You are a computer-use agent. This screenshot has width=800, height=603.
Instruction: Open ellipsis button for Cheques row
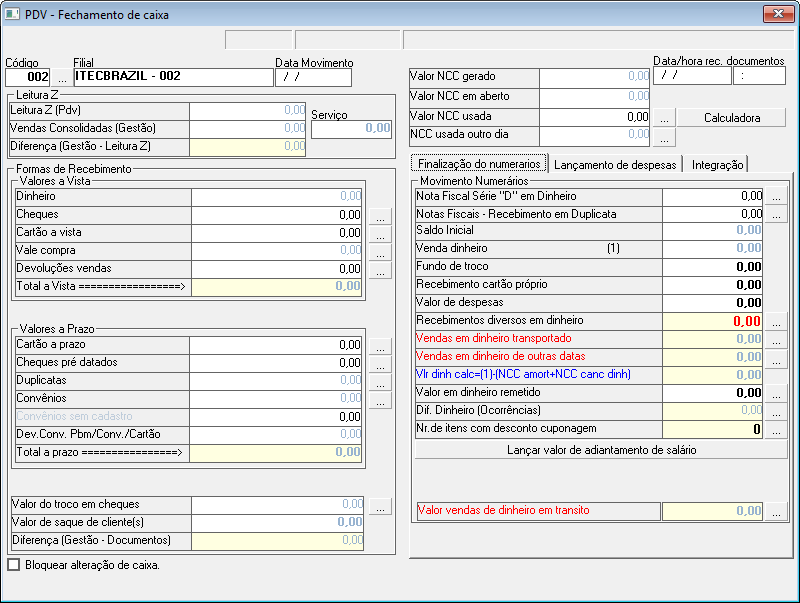pos(380,216)
